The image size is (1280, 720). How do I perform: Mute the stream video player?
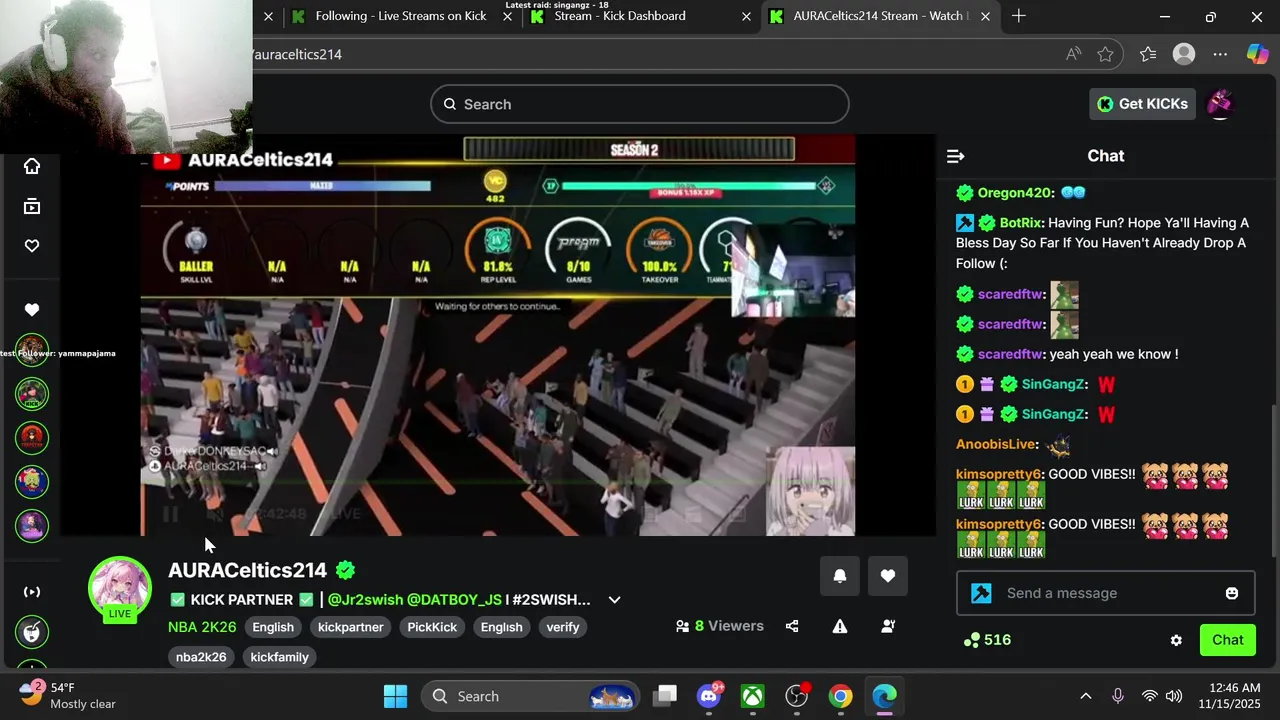tap(214, 514)
